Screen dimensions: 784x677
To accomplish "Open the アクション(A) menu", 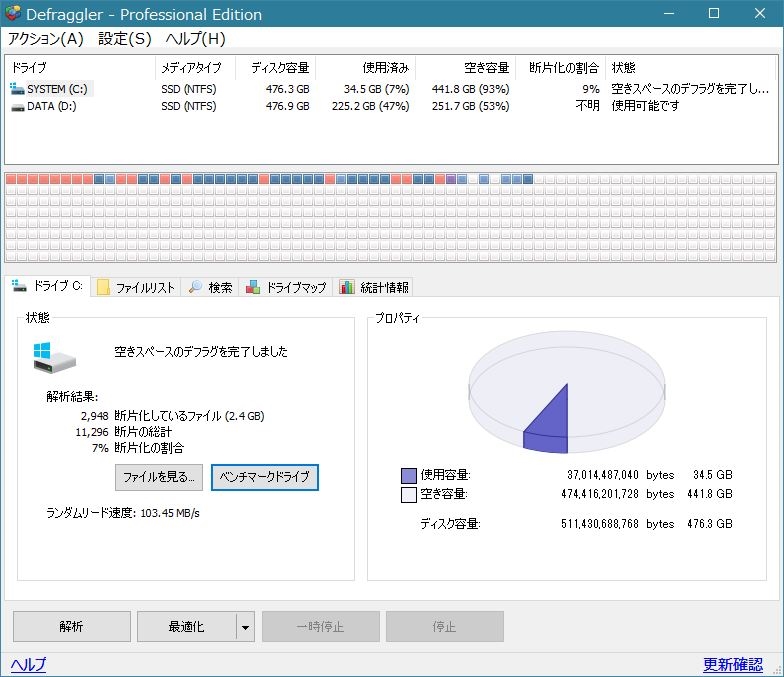I will [x=46, y=38].
